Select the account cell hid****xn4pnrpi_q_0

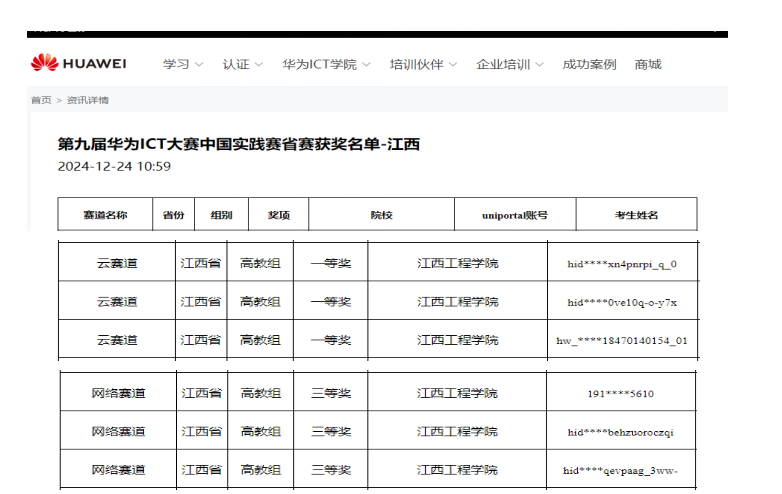(622, 264)
